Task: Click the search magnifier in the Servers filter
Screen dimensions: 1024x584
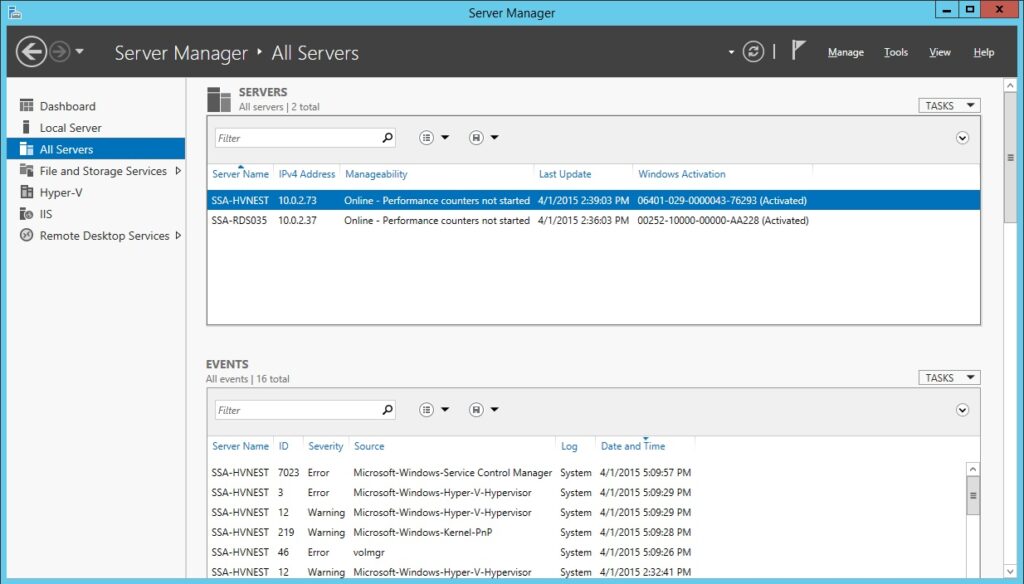Action: [x=386, y=137]
